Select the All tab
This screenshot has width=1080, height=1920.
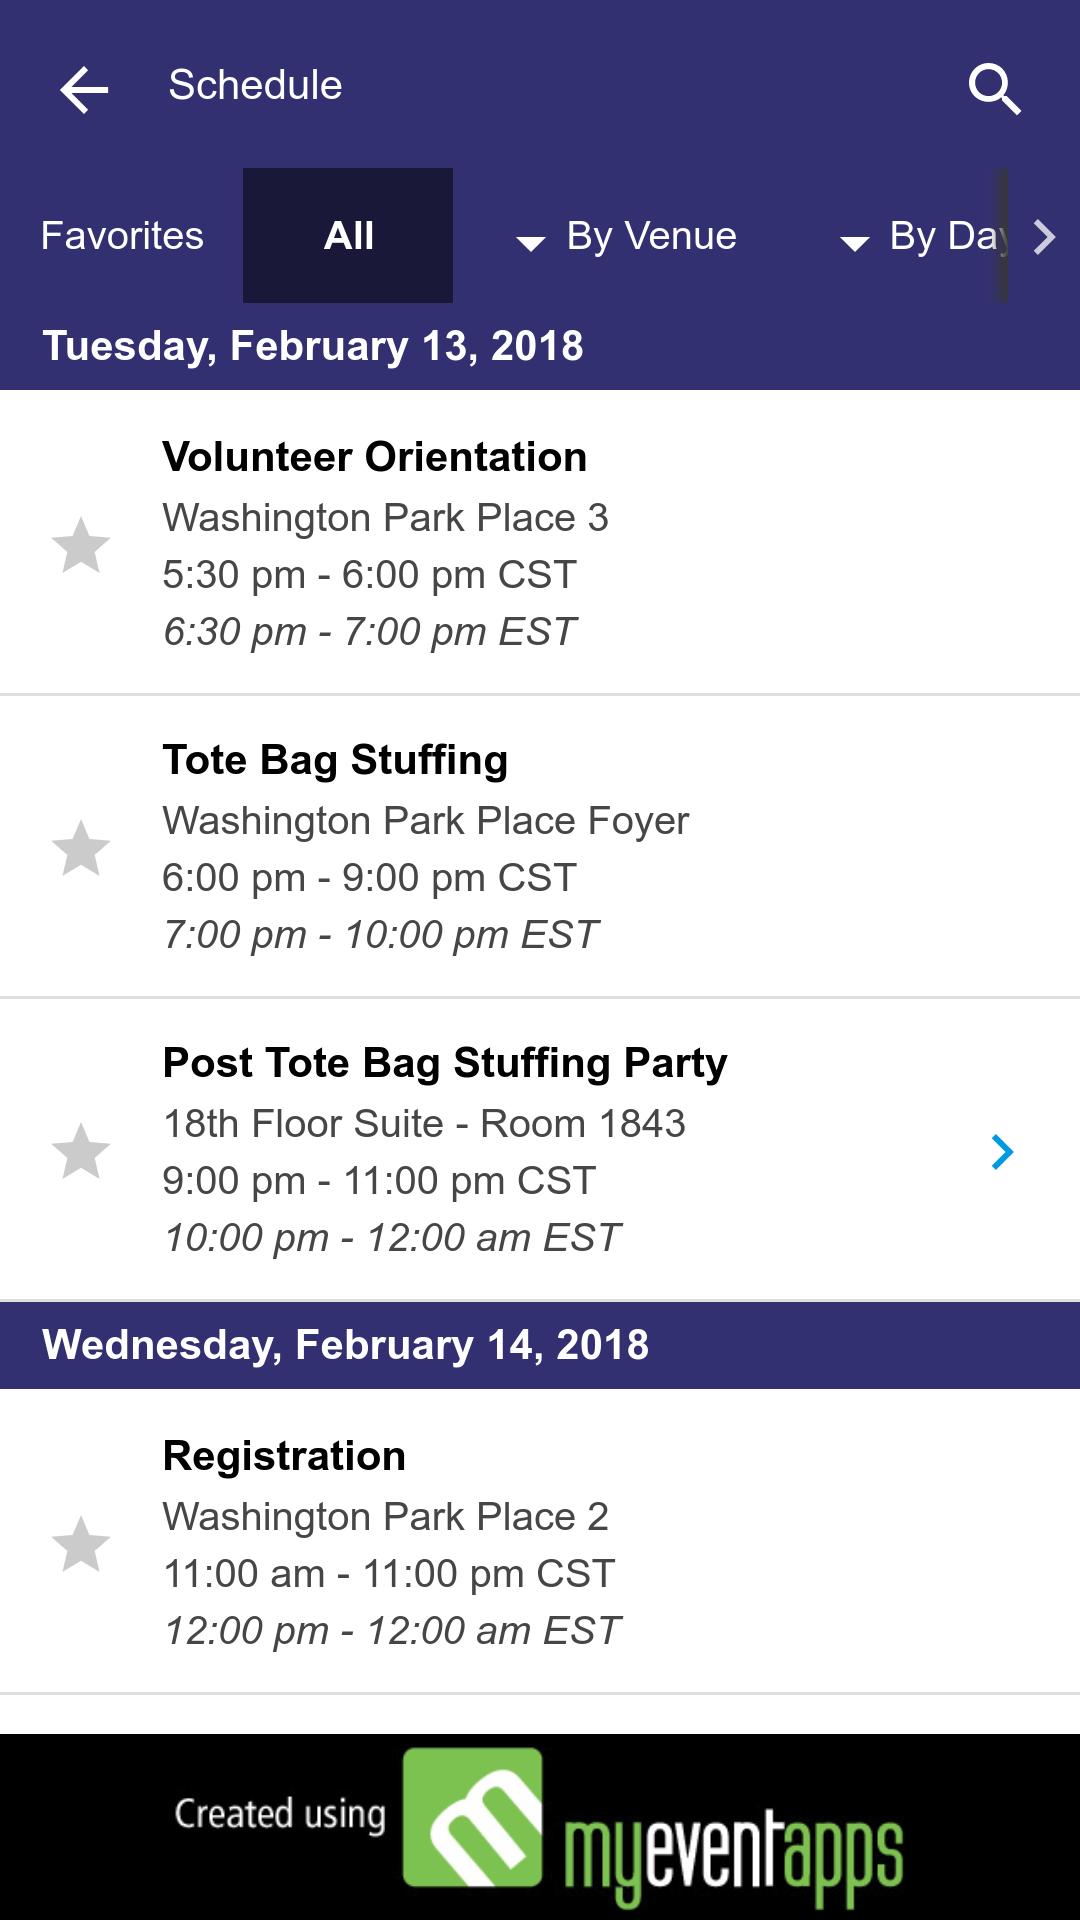coord(348,236)
